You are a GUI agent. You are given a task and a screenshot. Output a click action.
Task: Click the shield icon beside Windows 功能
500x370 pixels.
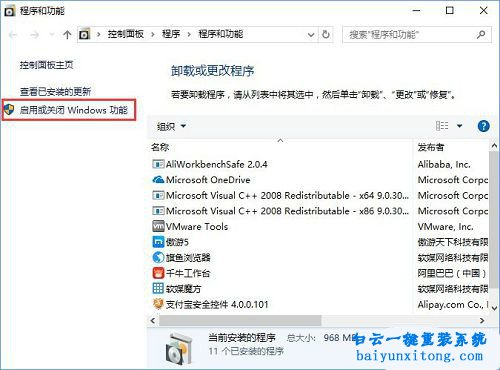pyautogui.click(x=9, y=109)
